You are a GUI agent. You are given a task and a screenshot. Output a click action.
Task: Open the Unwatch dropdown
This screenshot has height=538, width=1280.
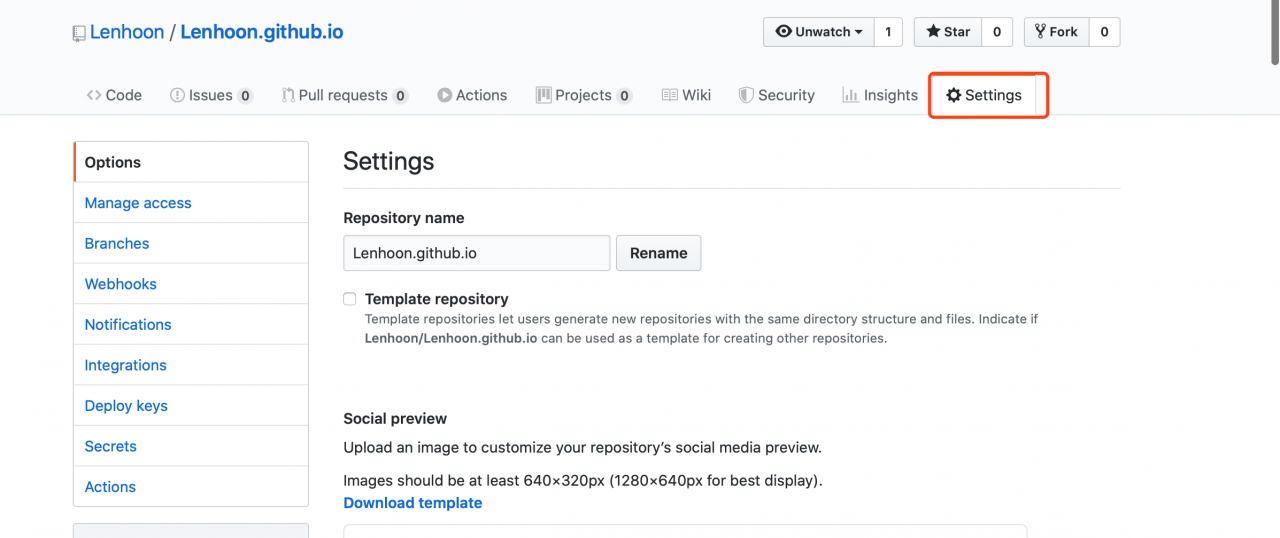819,32
